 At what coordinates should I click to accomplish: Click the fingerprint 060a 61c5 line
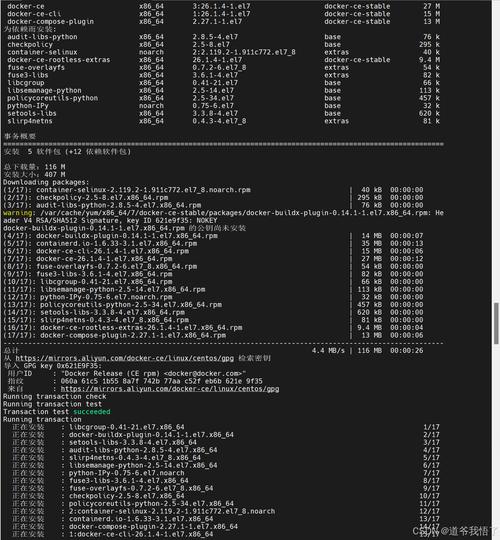tap(162, 381)
